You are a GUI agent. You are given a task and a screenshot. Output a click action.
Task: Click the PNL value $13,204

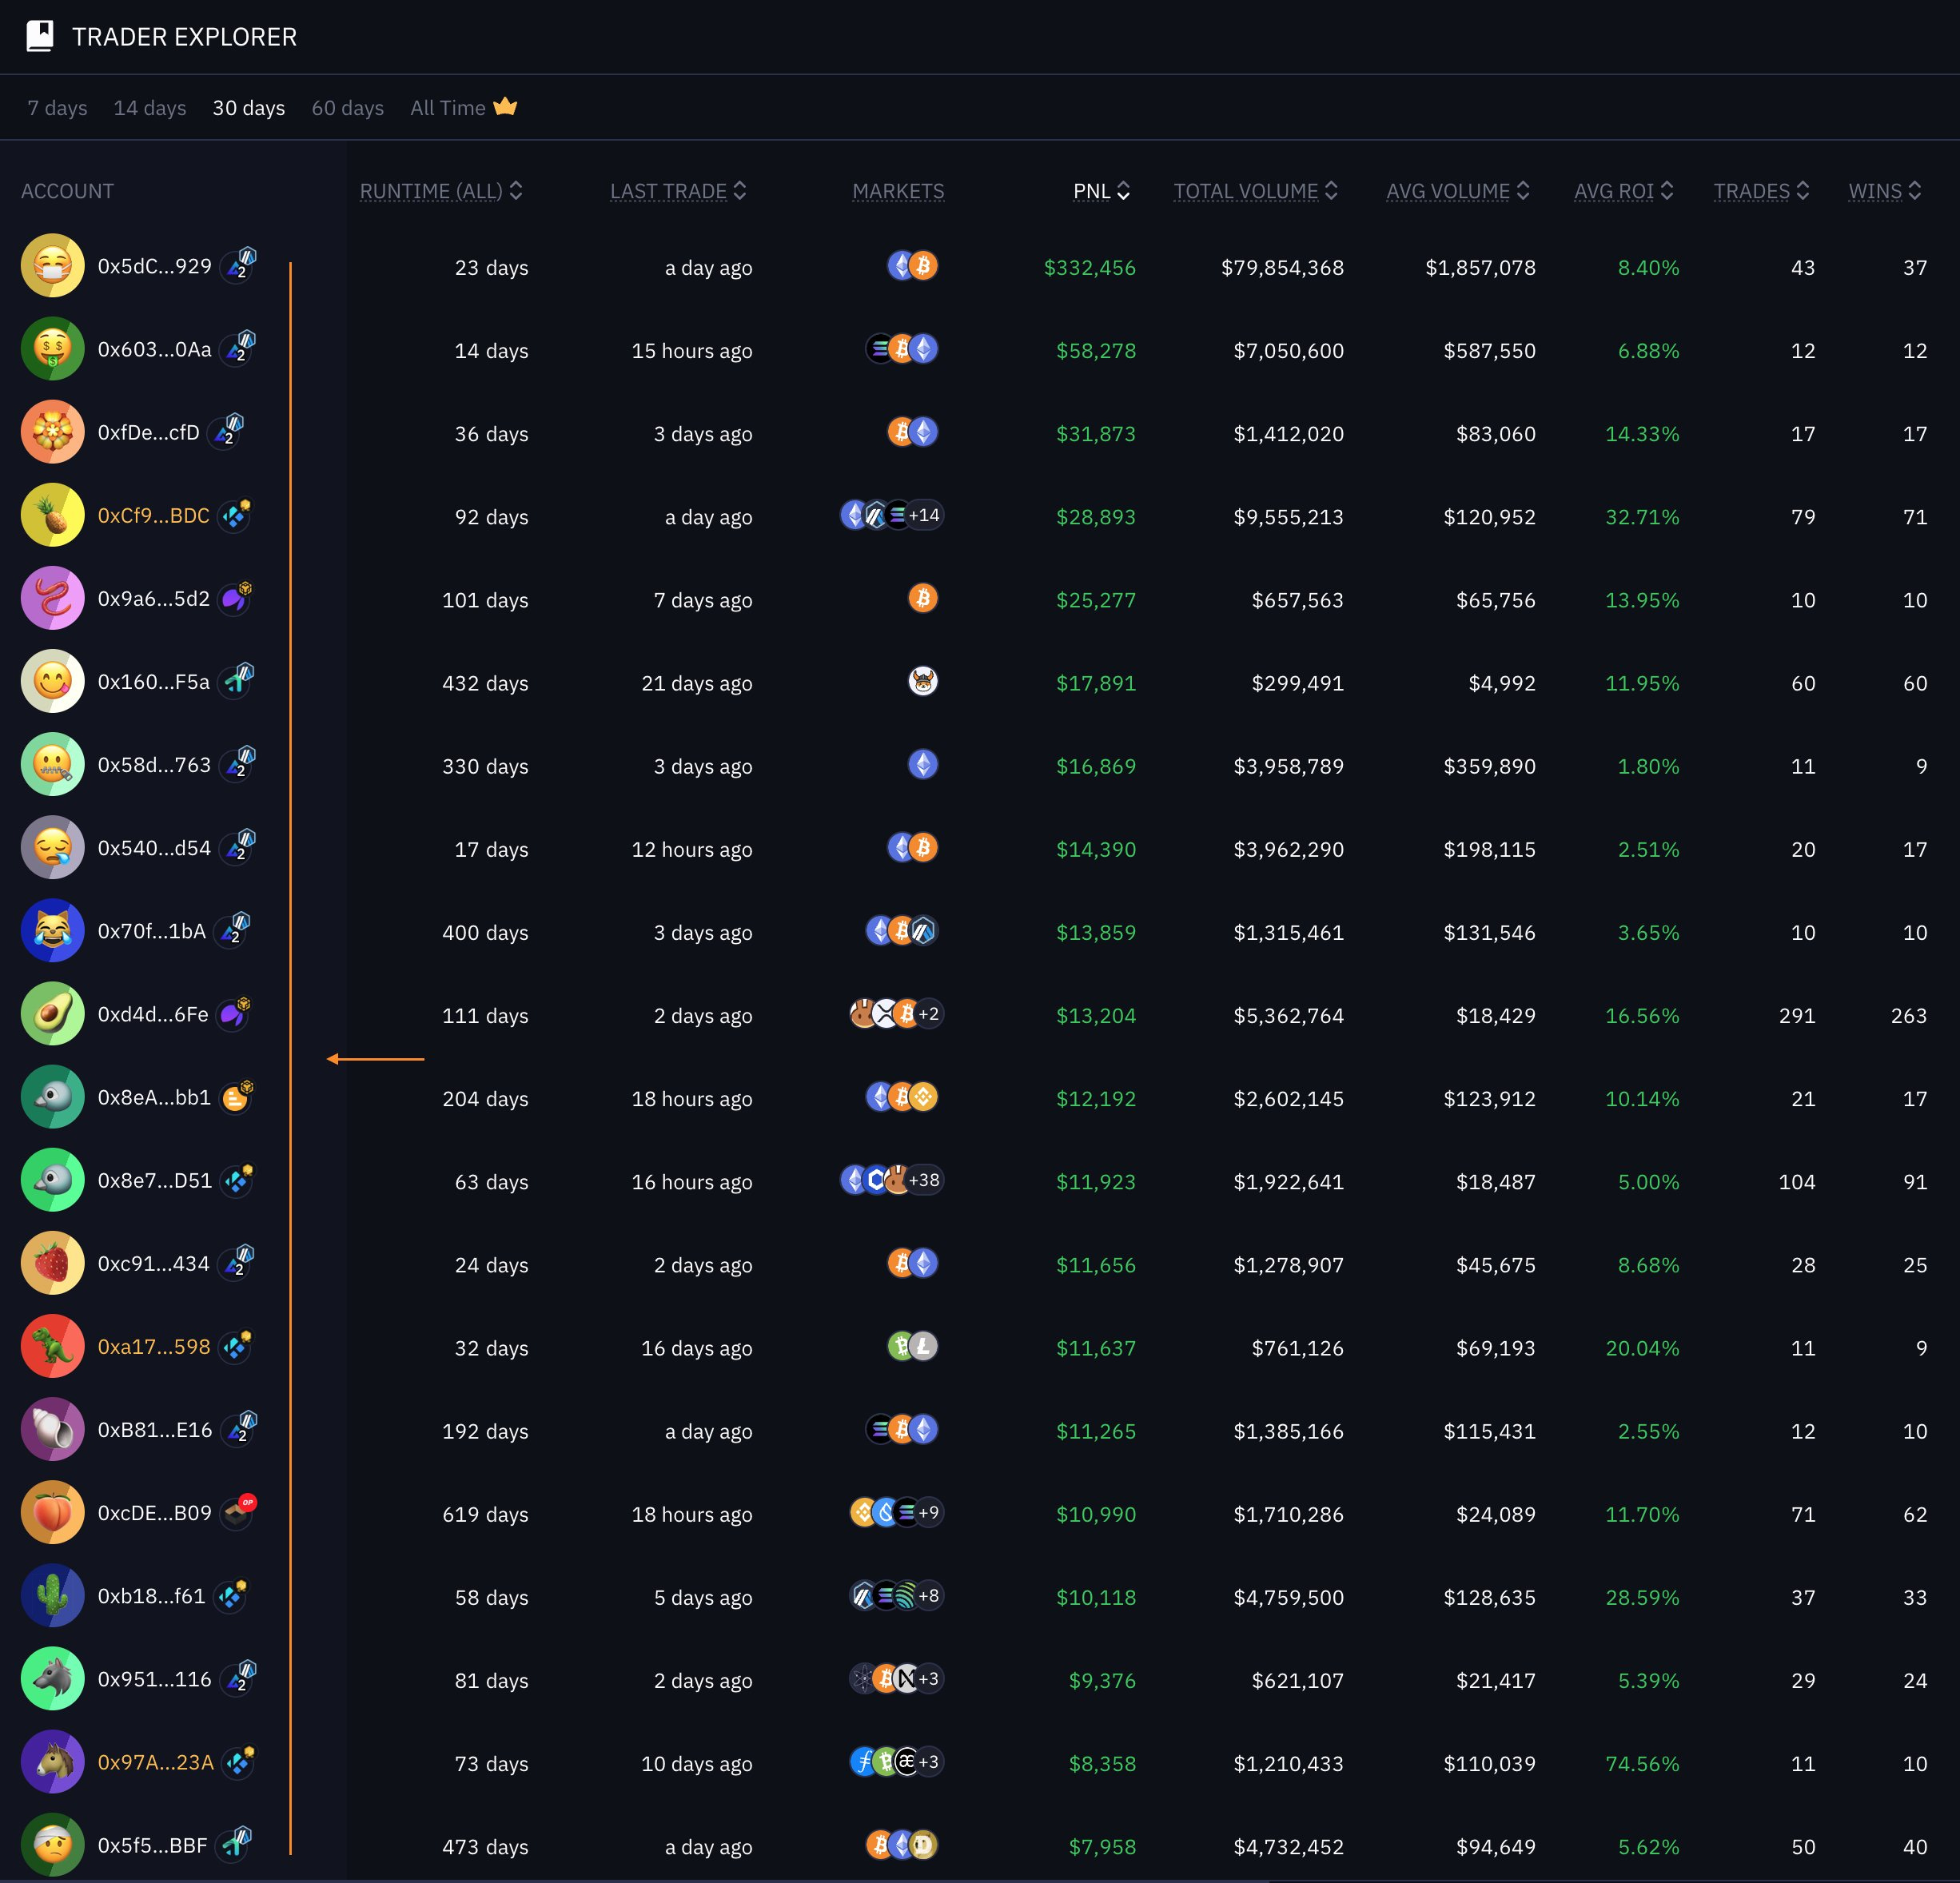pos(1096,1015)
